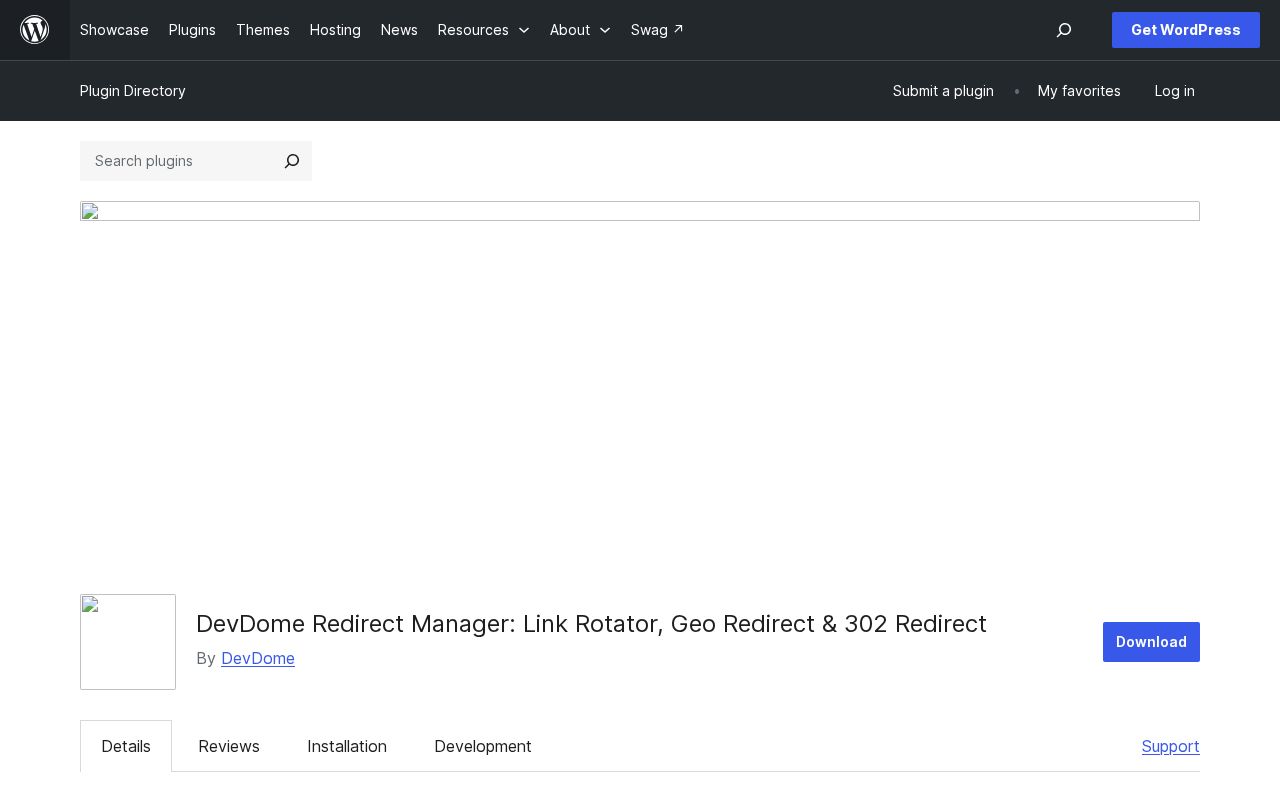The height and width of the screenshot is (800, 1280).
Task: Click the Log in link
Action: coord(1174,91)
